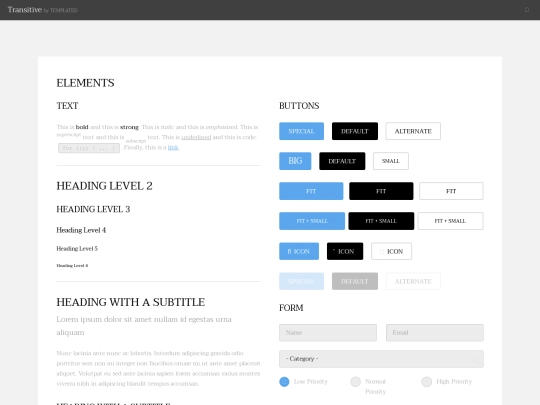Image resolution: width=540 pixels, height=405 pixels.
Task: Click the blue BIG button
Action: (295, 161)
